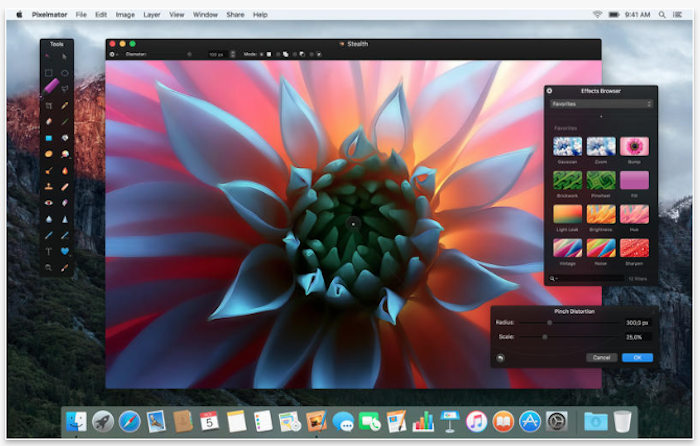
Task: Click Cancel in Pinch Distortion dialog
Action: (x=601, y=358)
